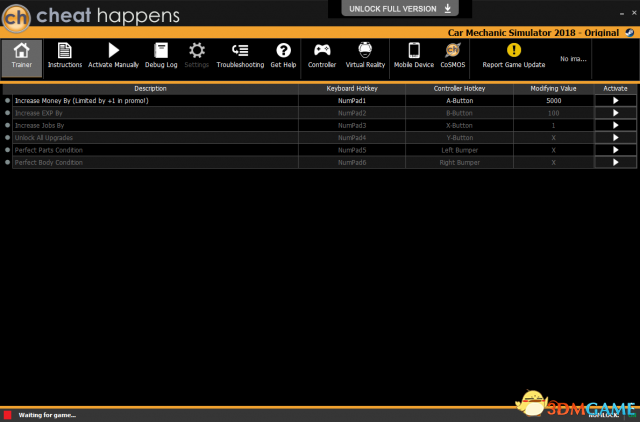Select the Unlock All Upgrades description

point(155,138)
